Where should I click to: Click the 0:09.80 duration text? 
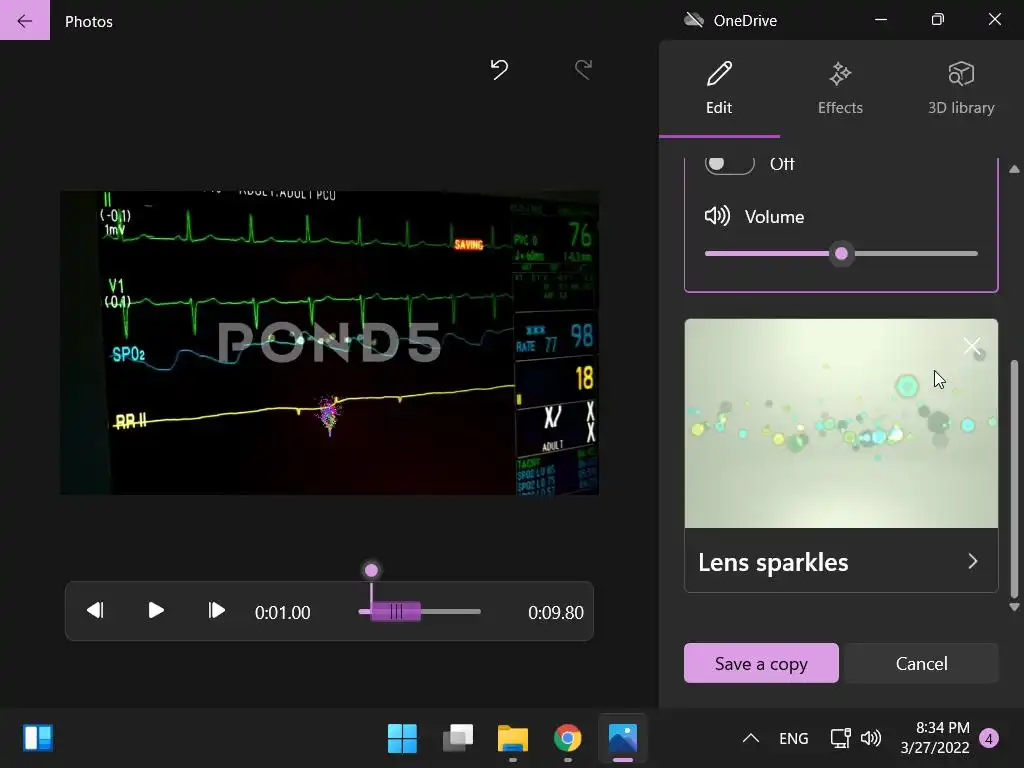click(556, 613)
